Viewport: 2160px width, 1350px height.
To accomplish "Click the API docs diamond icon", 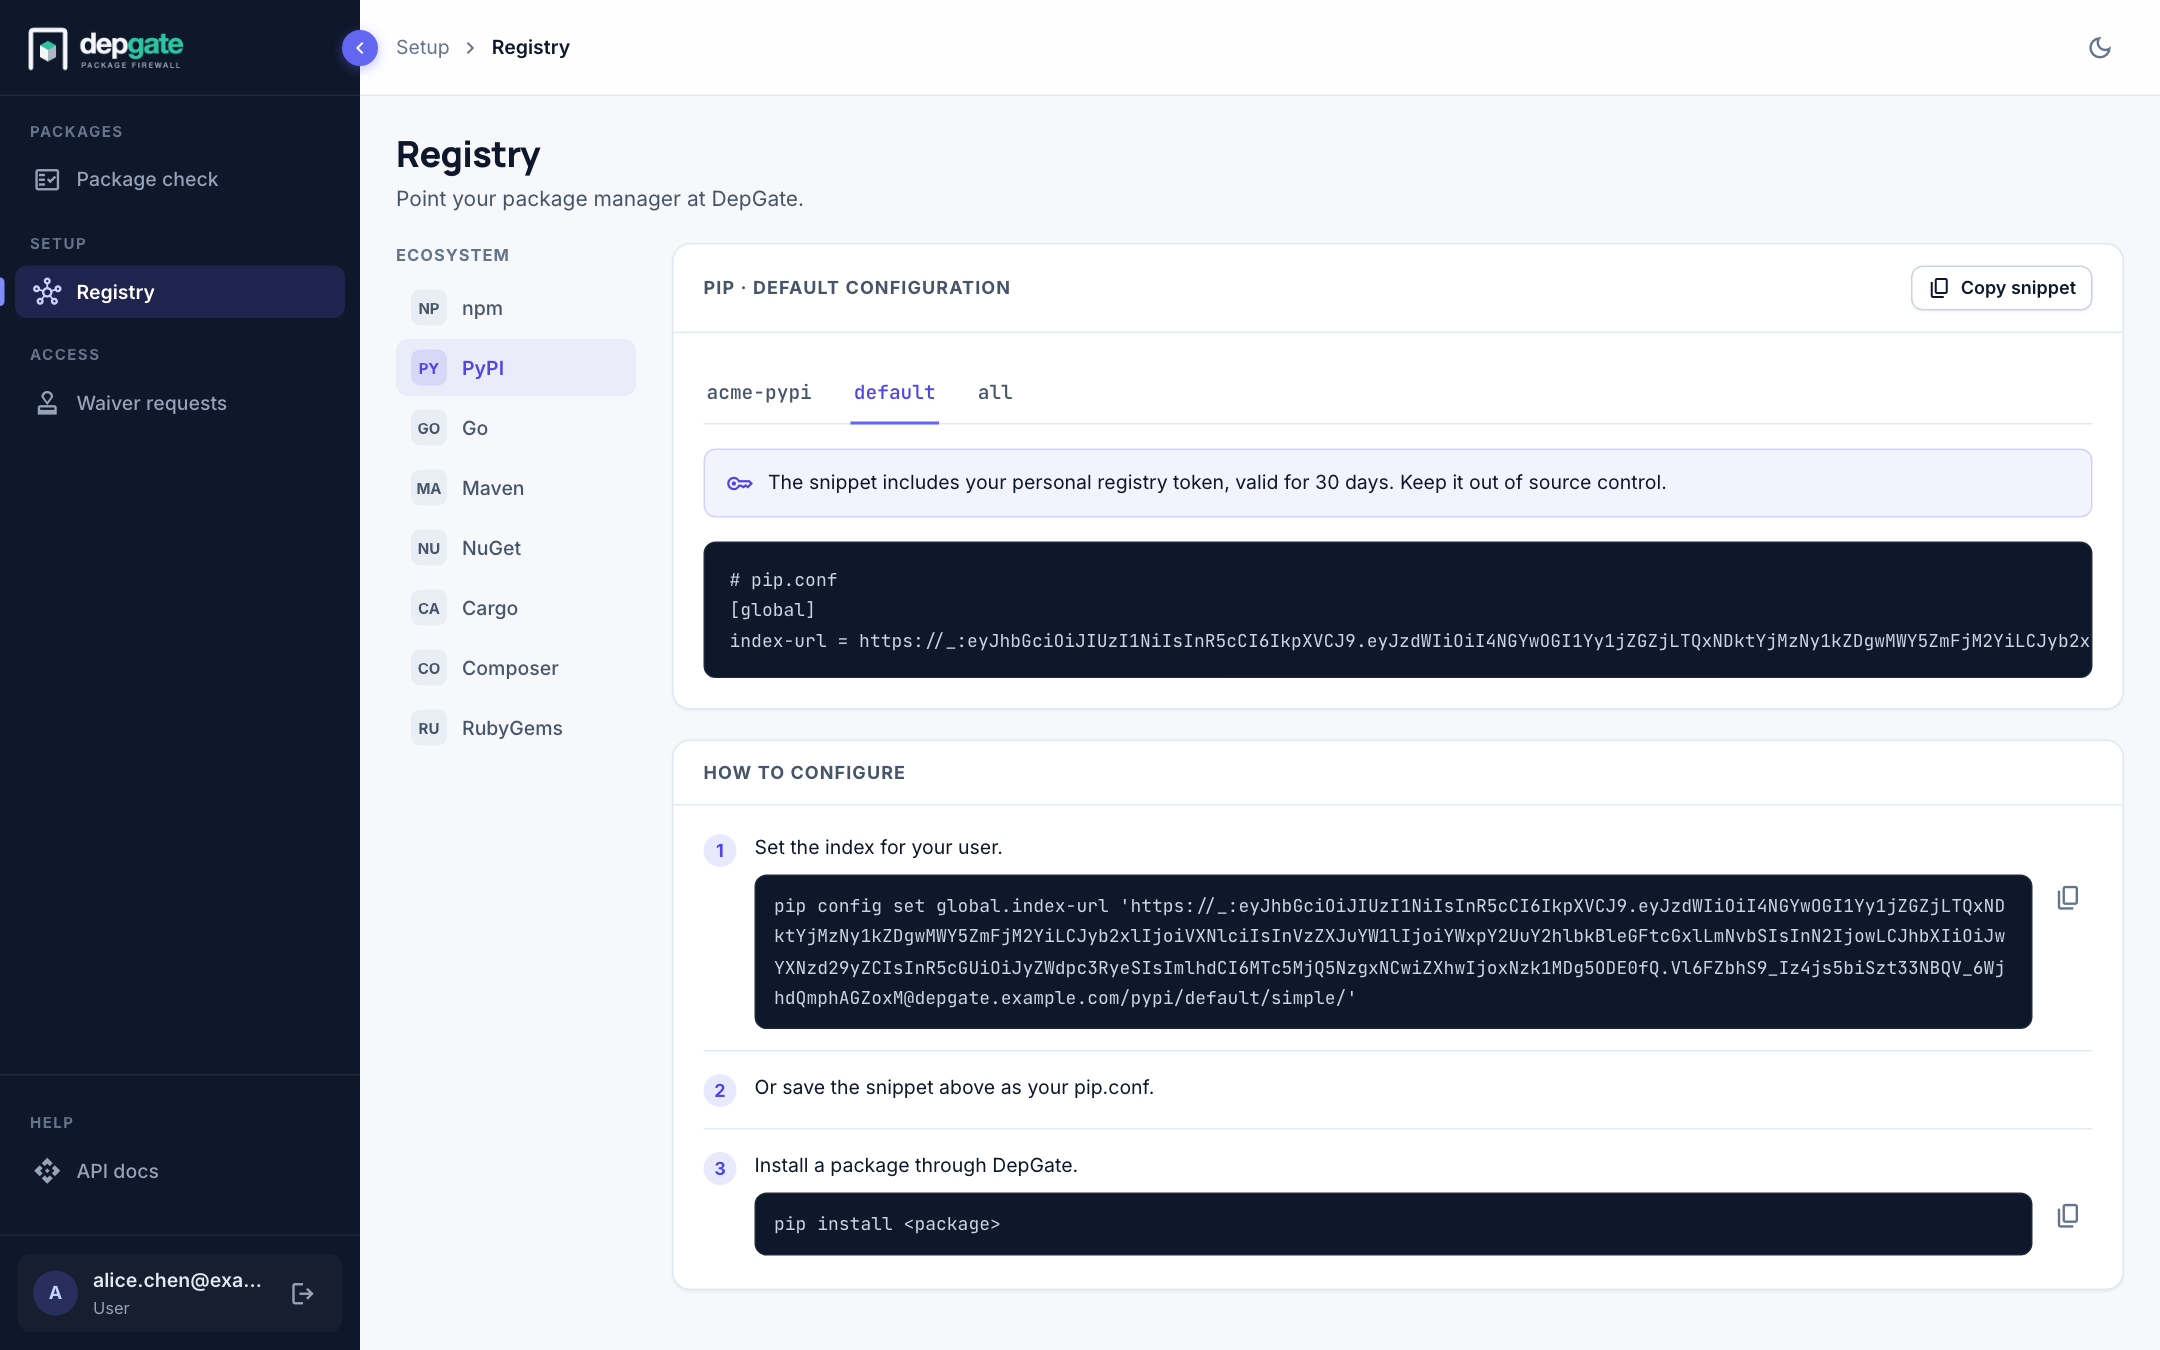I will click(x=47, y=1171).
